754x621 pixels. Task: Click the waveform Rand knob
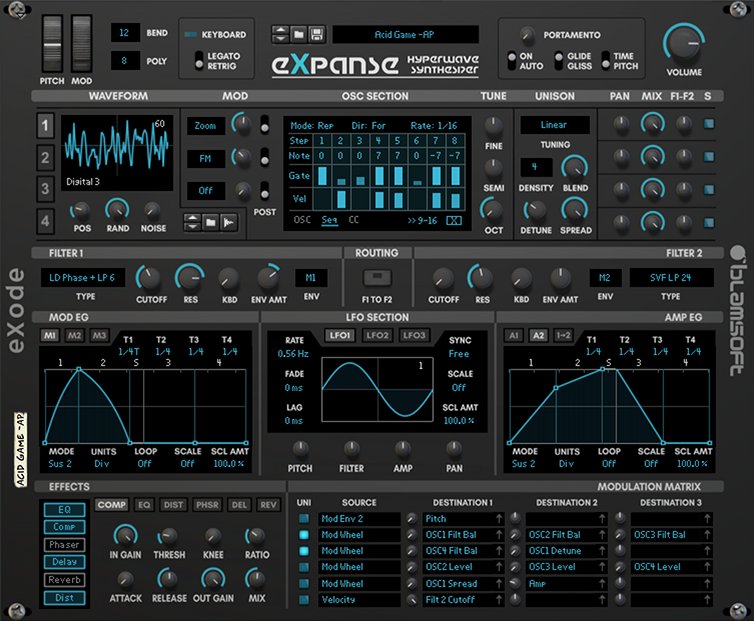click(117, 210)
